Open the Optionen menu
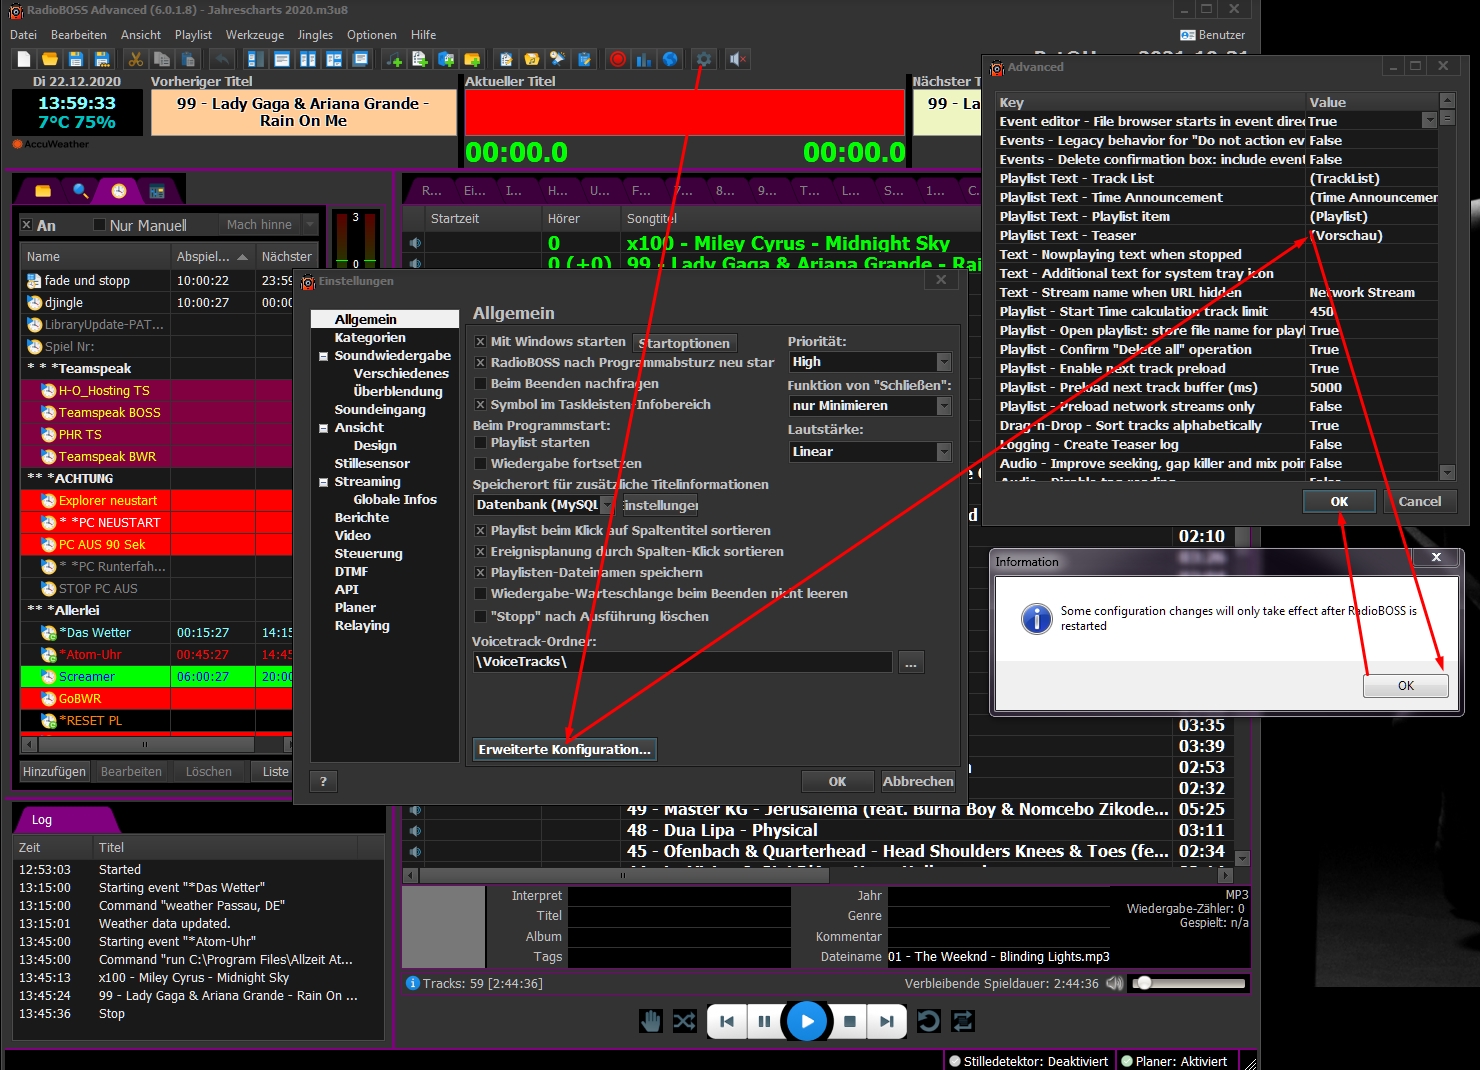 coord(372,35)
